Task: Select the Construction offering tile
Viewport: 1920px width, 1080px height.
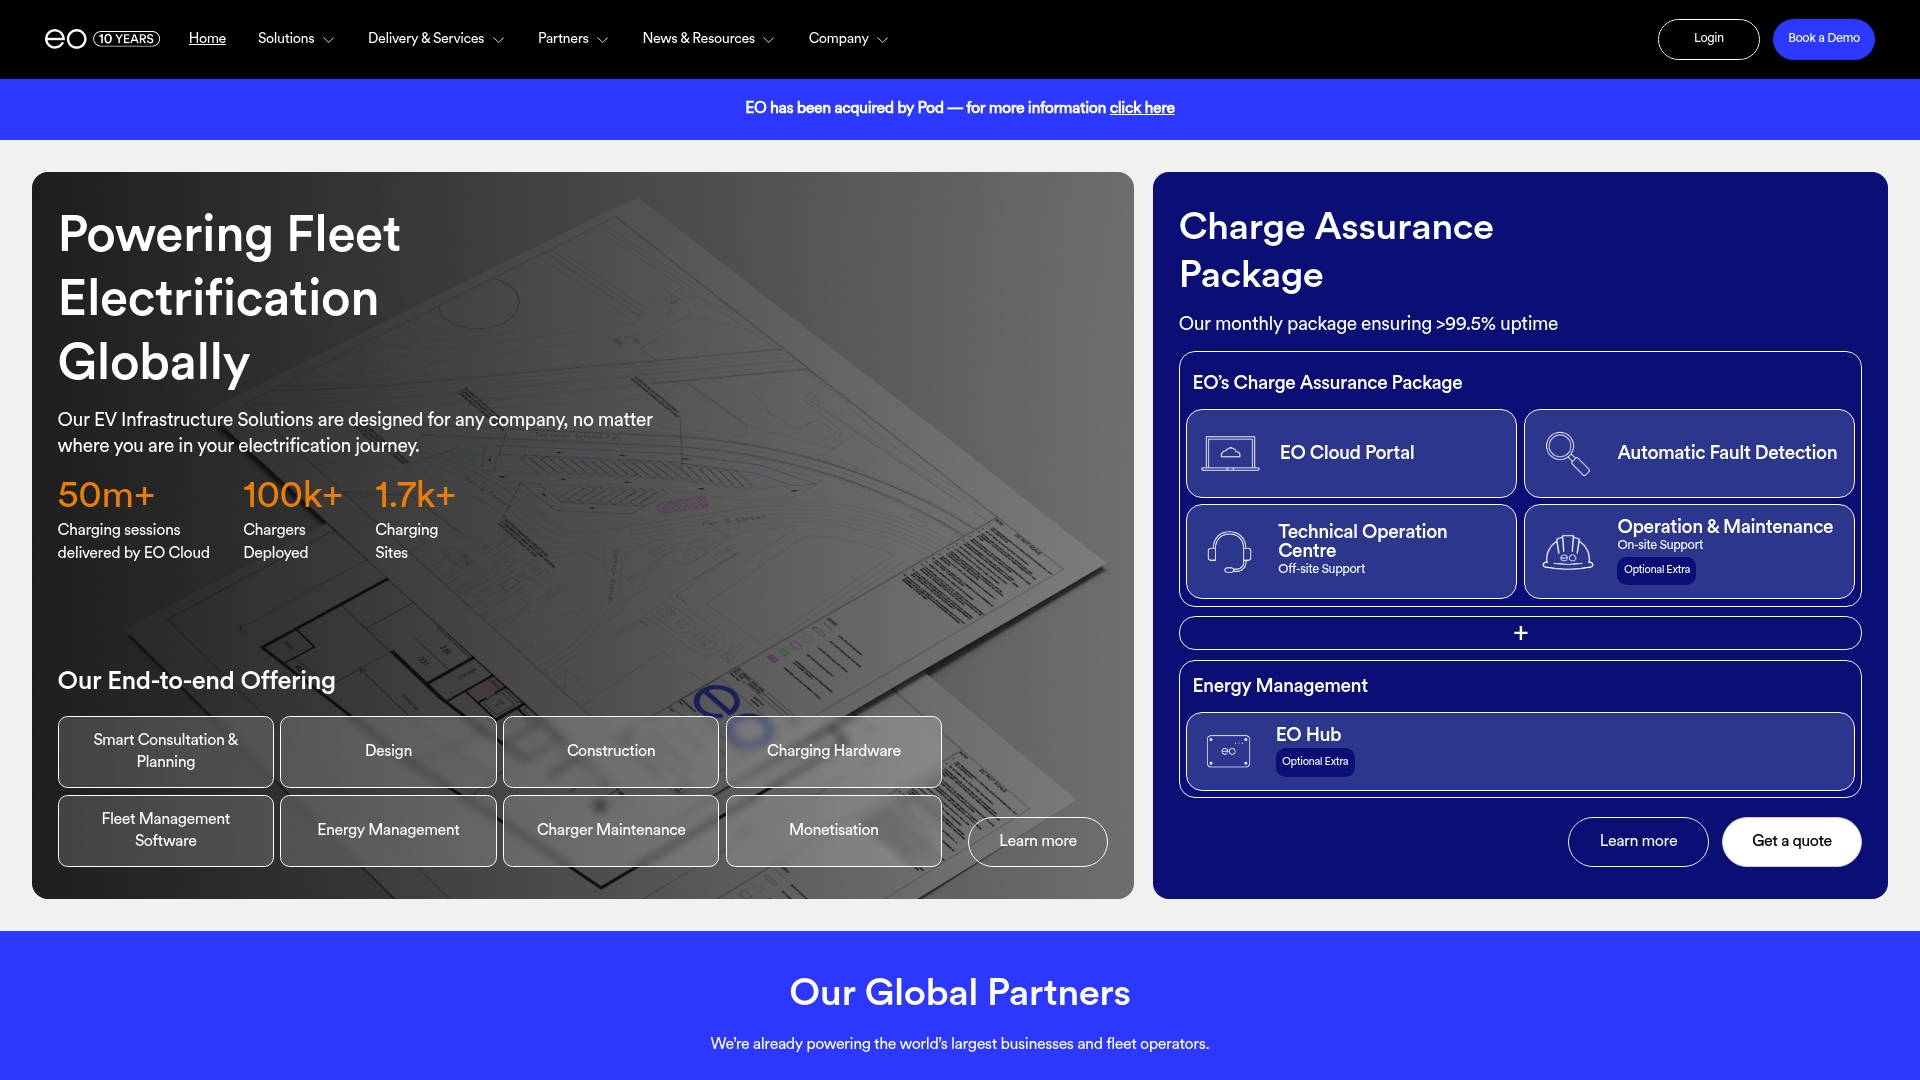Action: pos(611,751)
